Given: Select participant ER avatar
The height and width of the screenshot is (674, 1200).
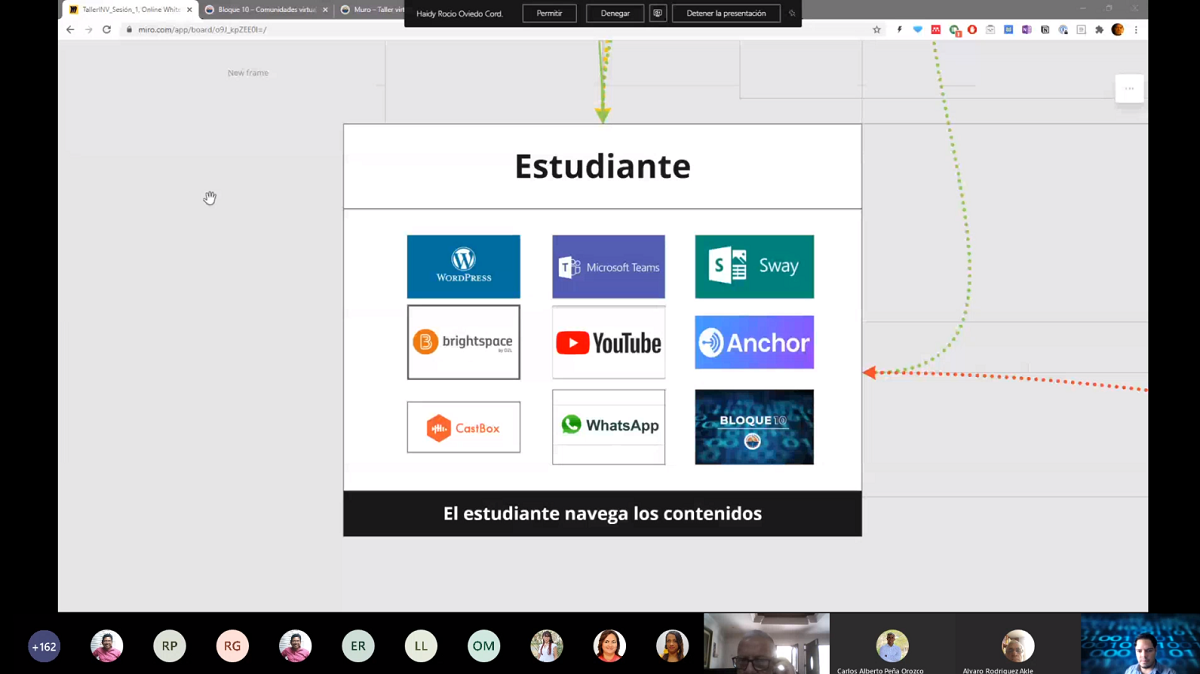Looking at the screenshot, I should coord(358,646).
